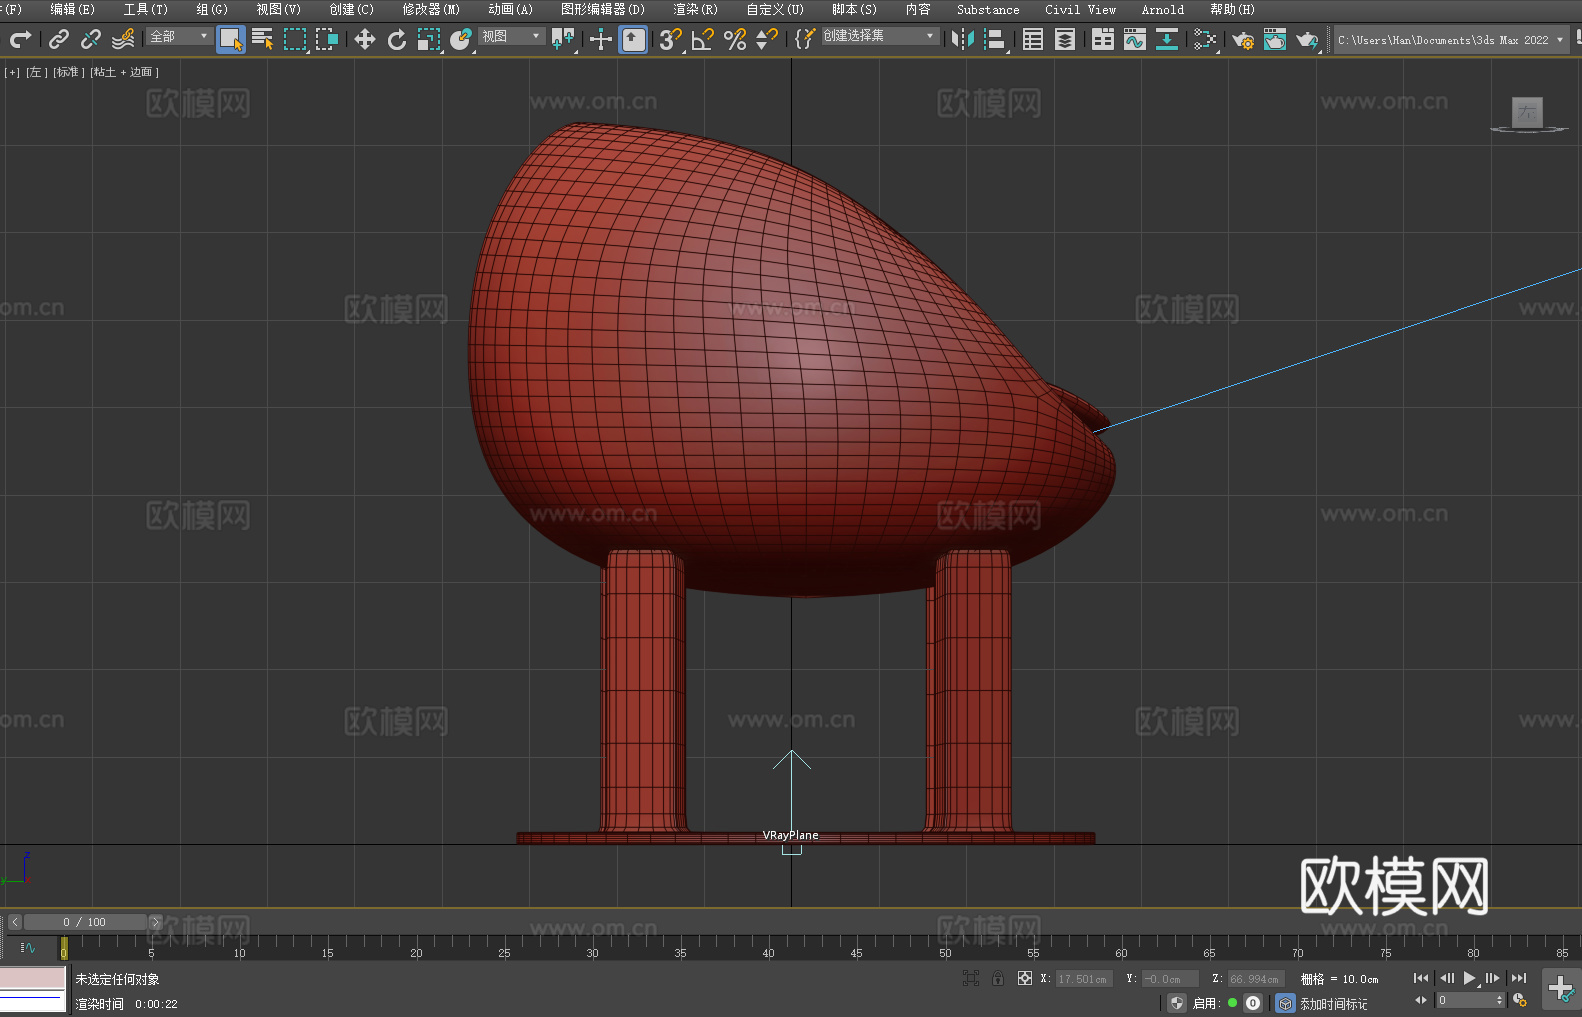Viewport: 1582px width, 1017px height.
Task: Click the Align tool icon
Action: 995,39
